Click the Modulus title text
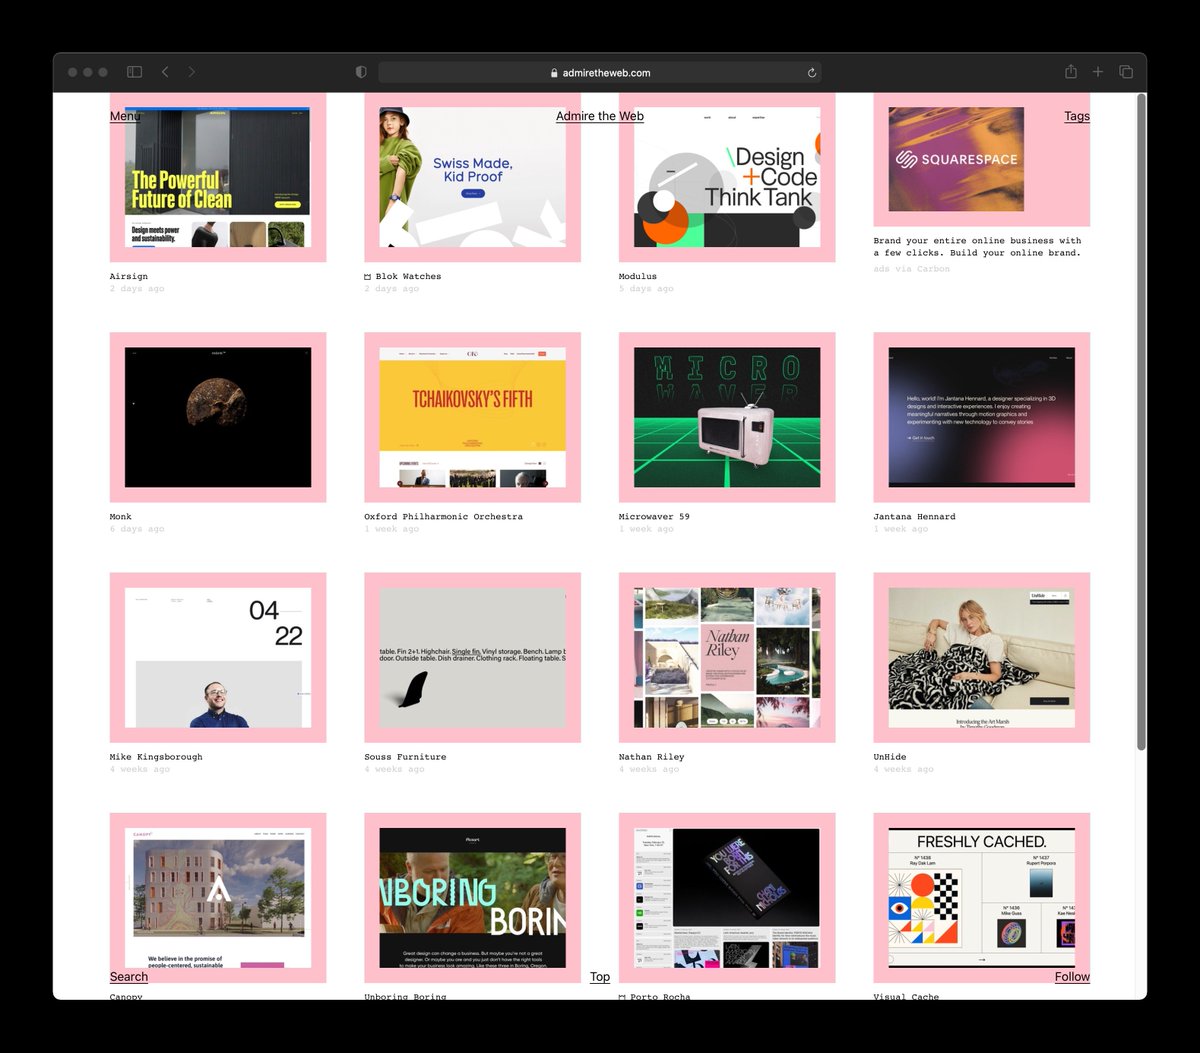Viewport: 1200px width, 1053px height. (x=638, y=276)
